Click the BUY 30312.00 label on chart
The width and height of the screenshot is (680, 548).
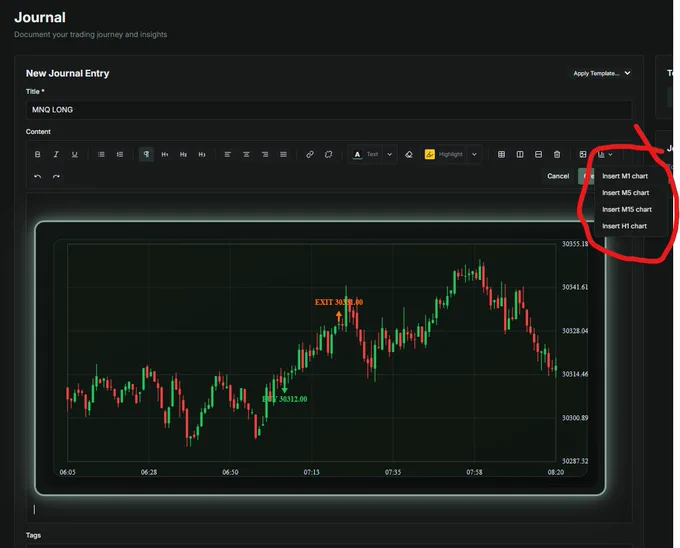[285, 399]
